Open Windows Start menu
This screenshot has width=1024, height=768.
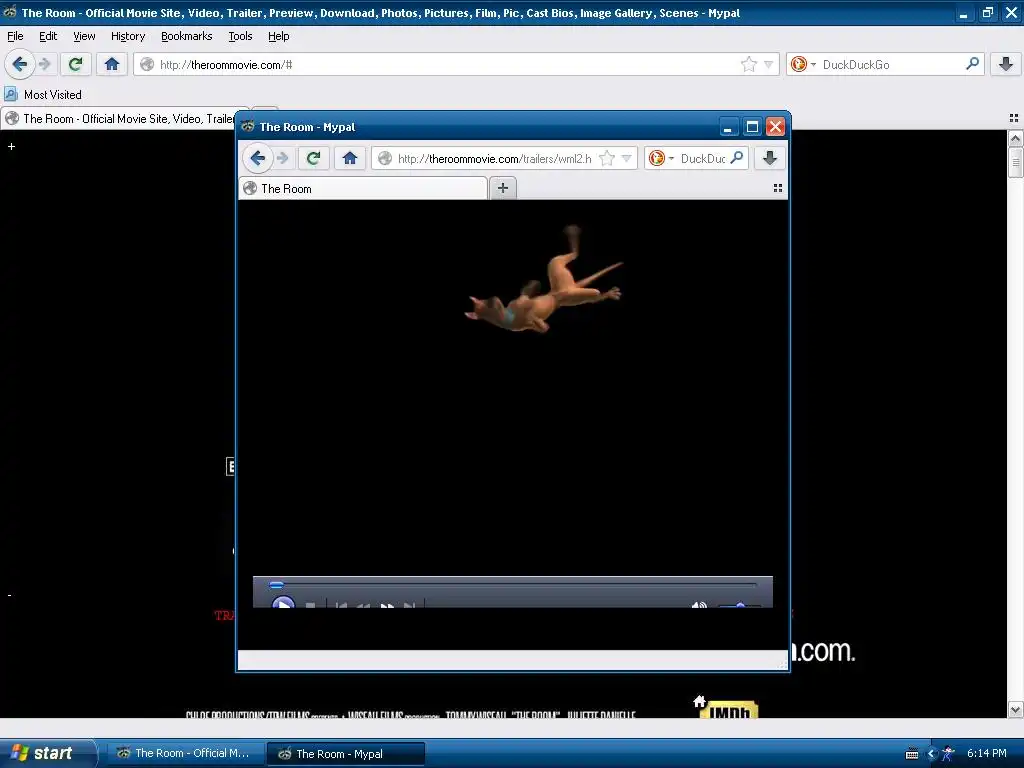click(x=48, y=753)
